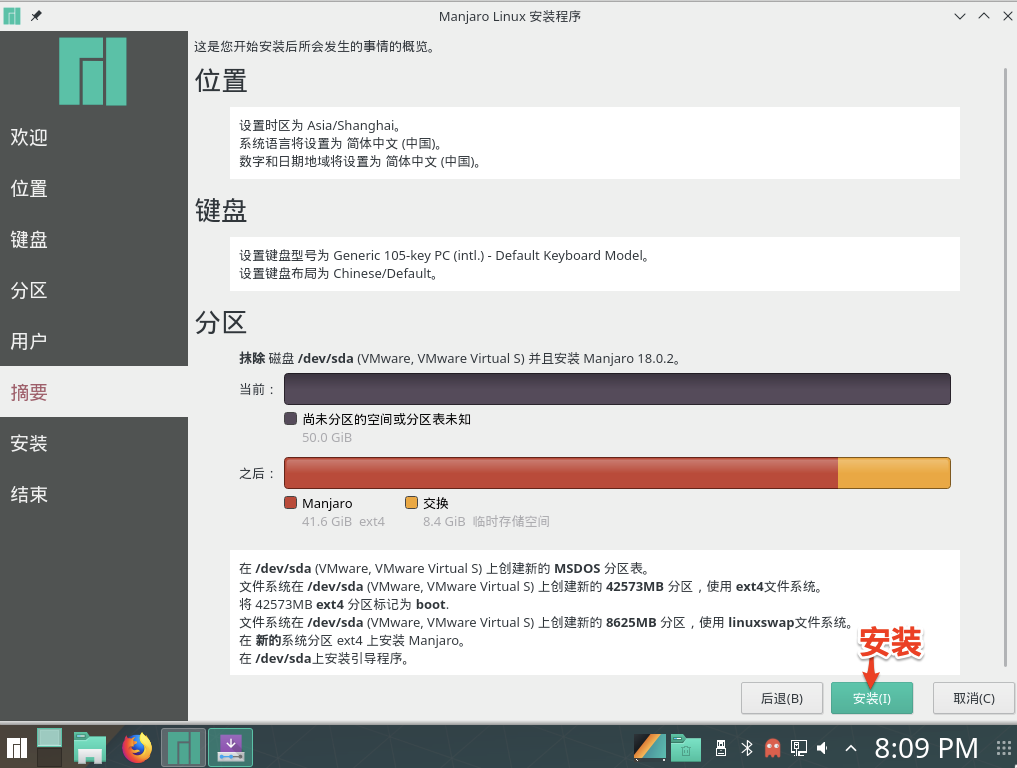Launch Firefox from the taskbar
The width and height of the screenshot is (1017, 768).
coord(137,747)
